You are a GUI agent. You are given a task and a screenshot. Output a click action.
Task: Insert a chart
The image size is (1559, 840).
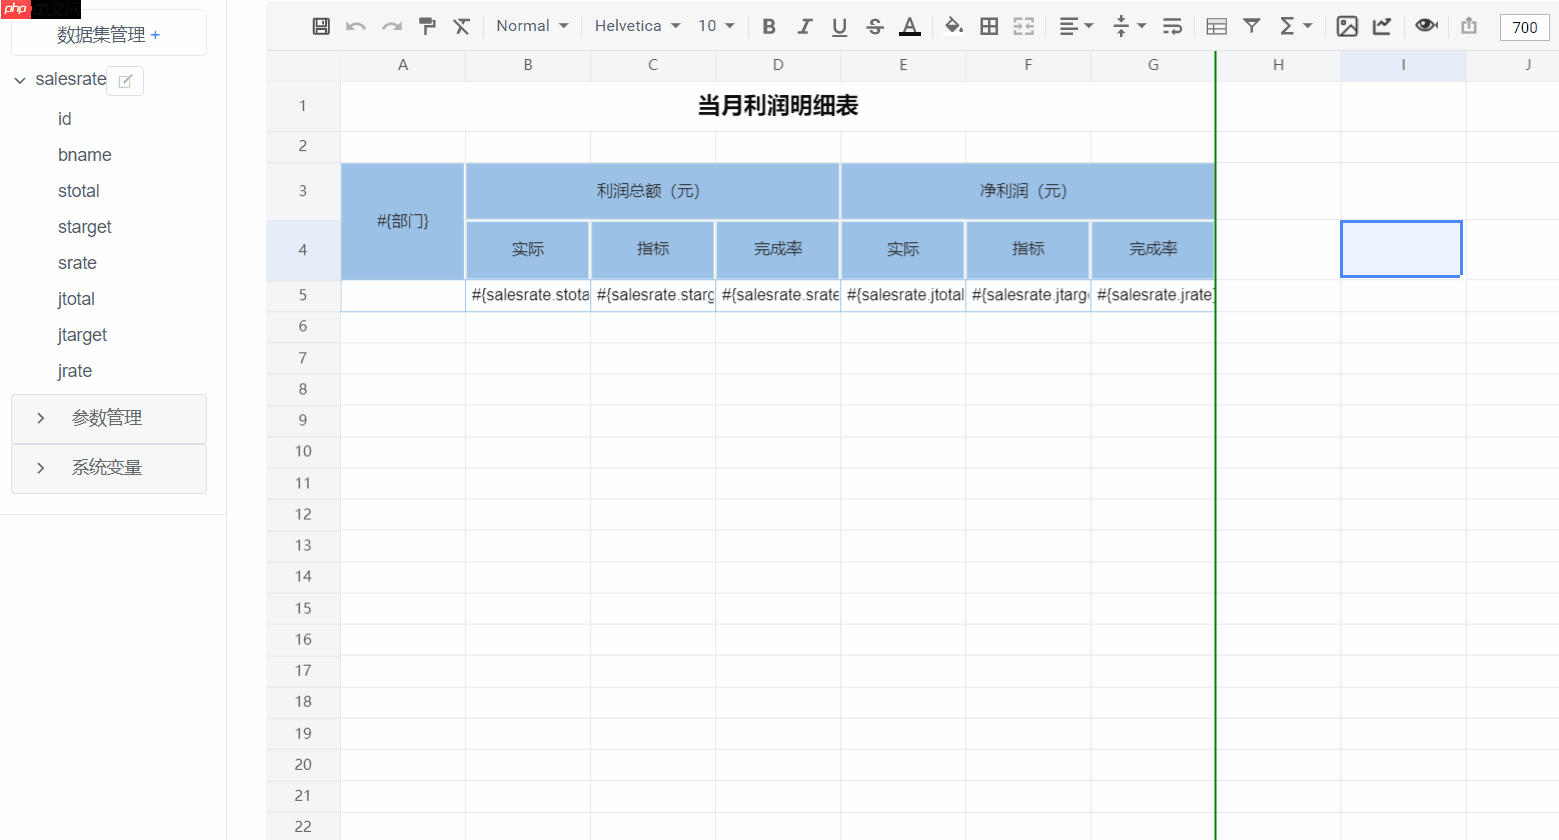[1382, 26]
